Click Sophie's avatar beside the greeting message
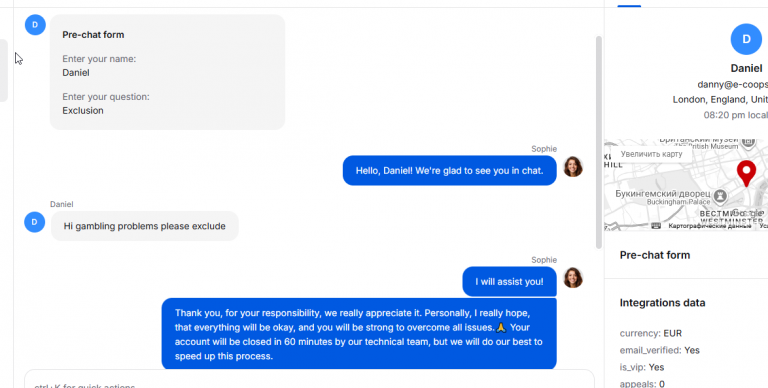Viewport: 768px width, 388px height. (573, 167)
